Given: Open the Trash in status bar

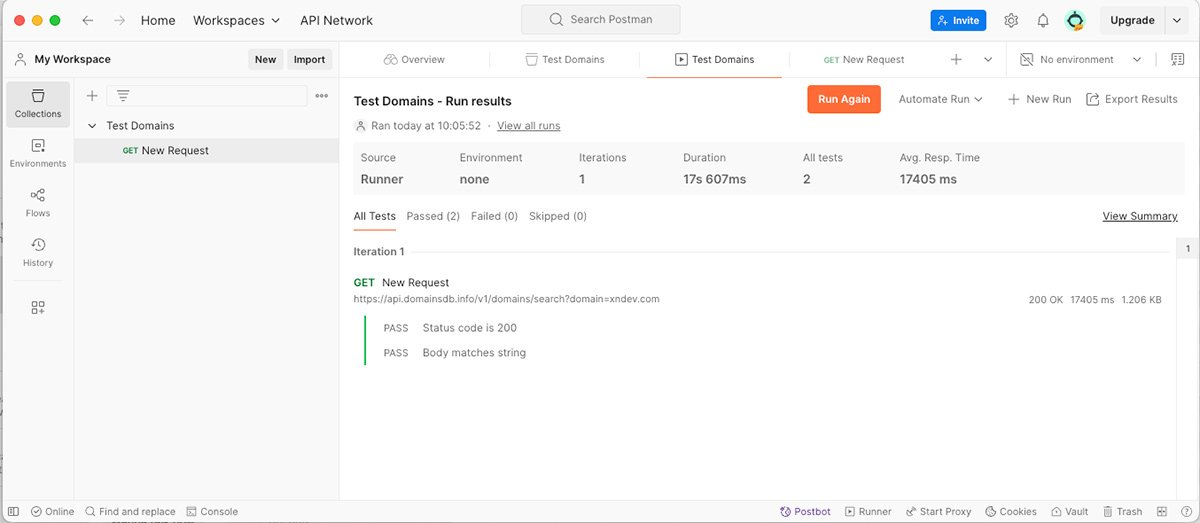Looking at the screenshot, I should pyautogui.click(x=1121, y=511).
